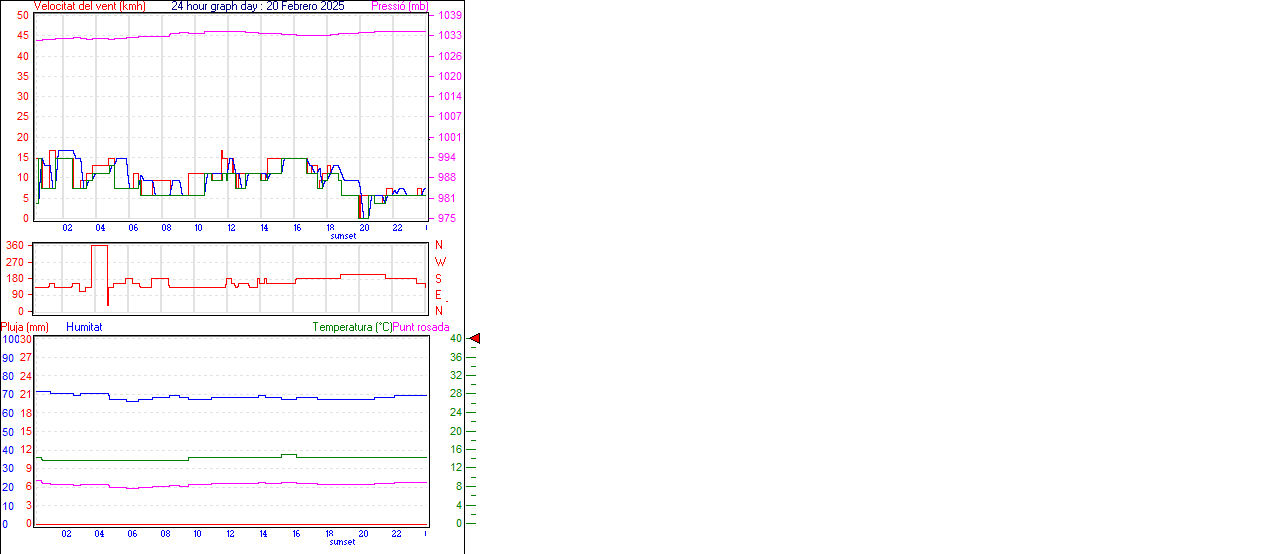Click the 'sunset' marker under bottom chart
1280x554 pixels.
[343, 542]
